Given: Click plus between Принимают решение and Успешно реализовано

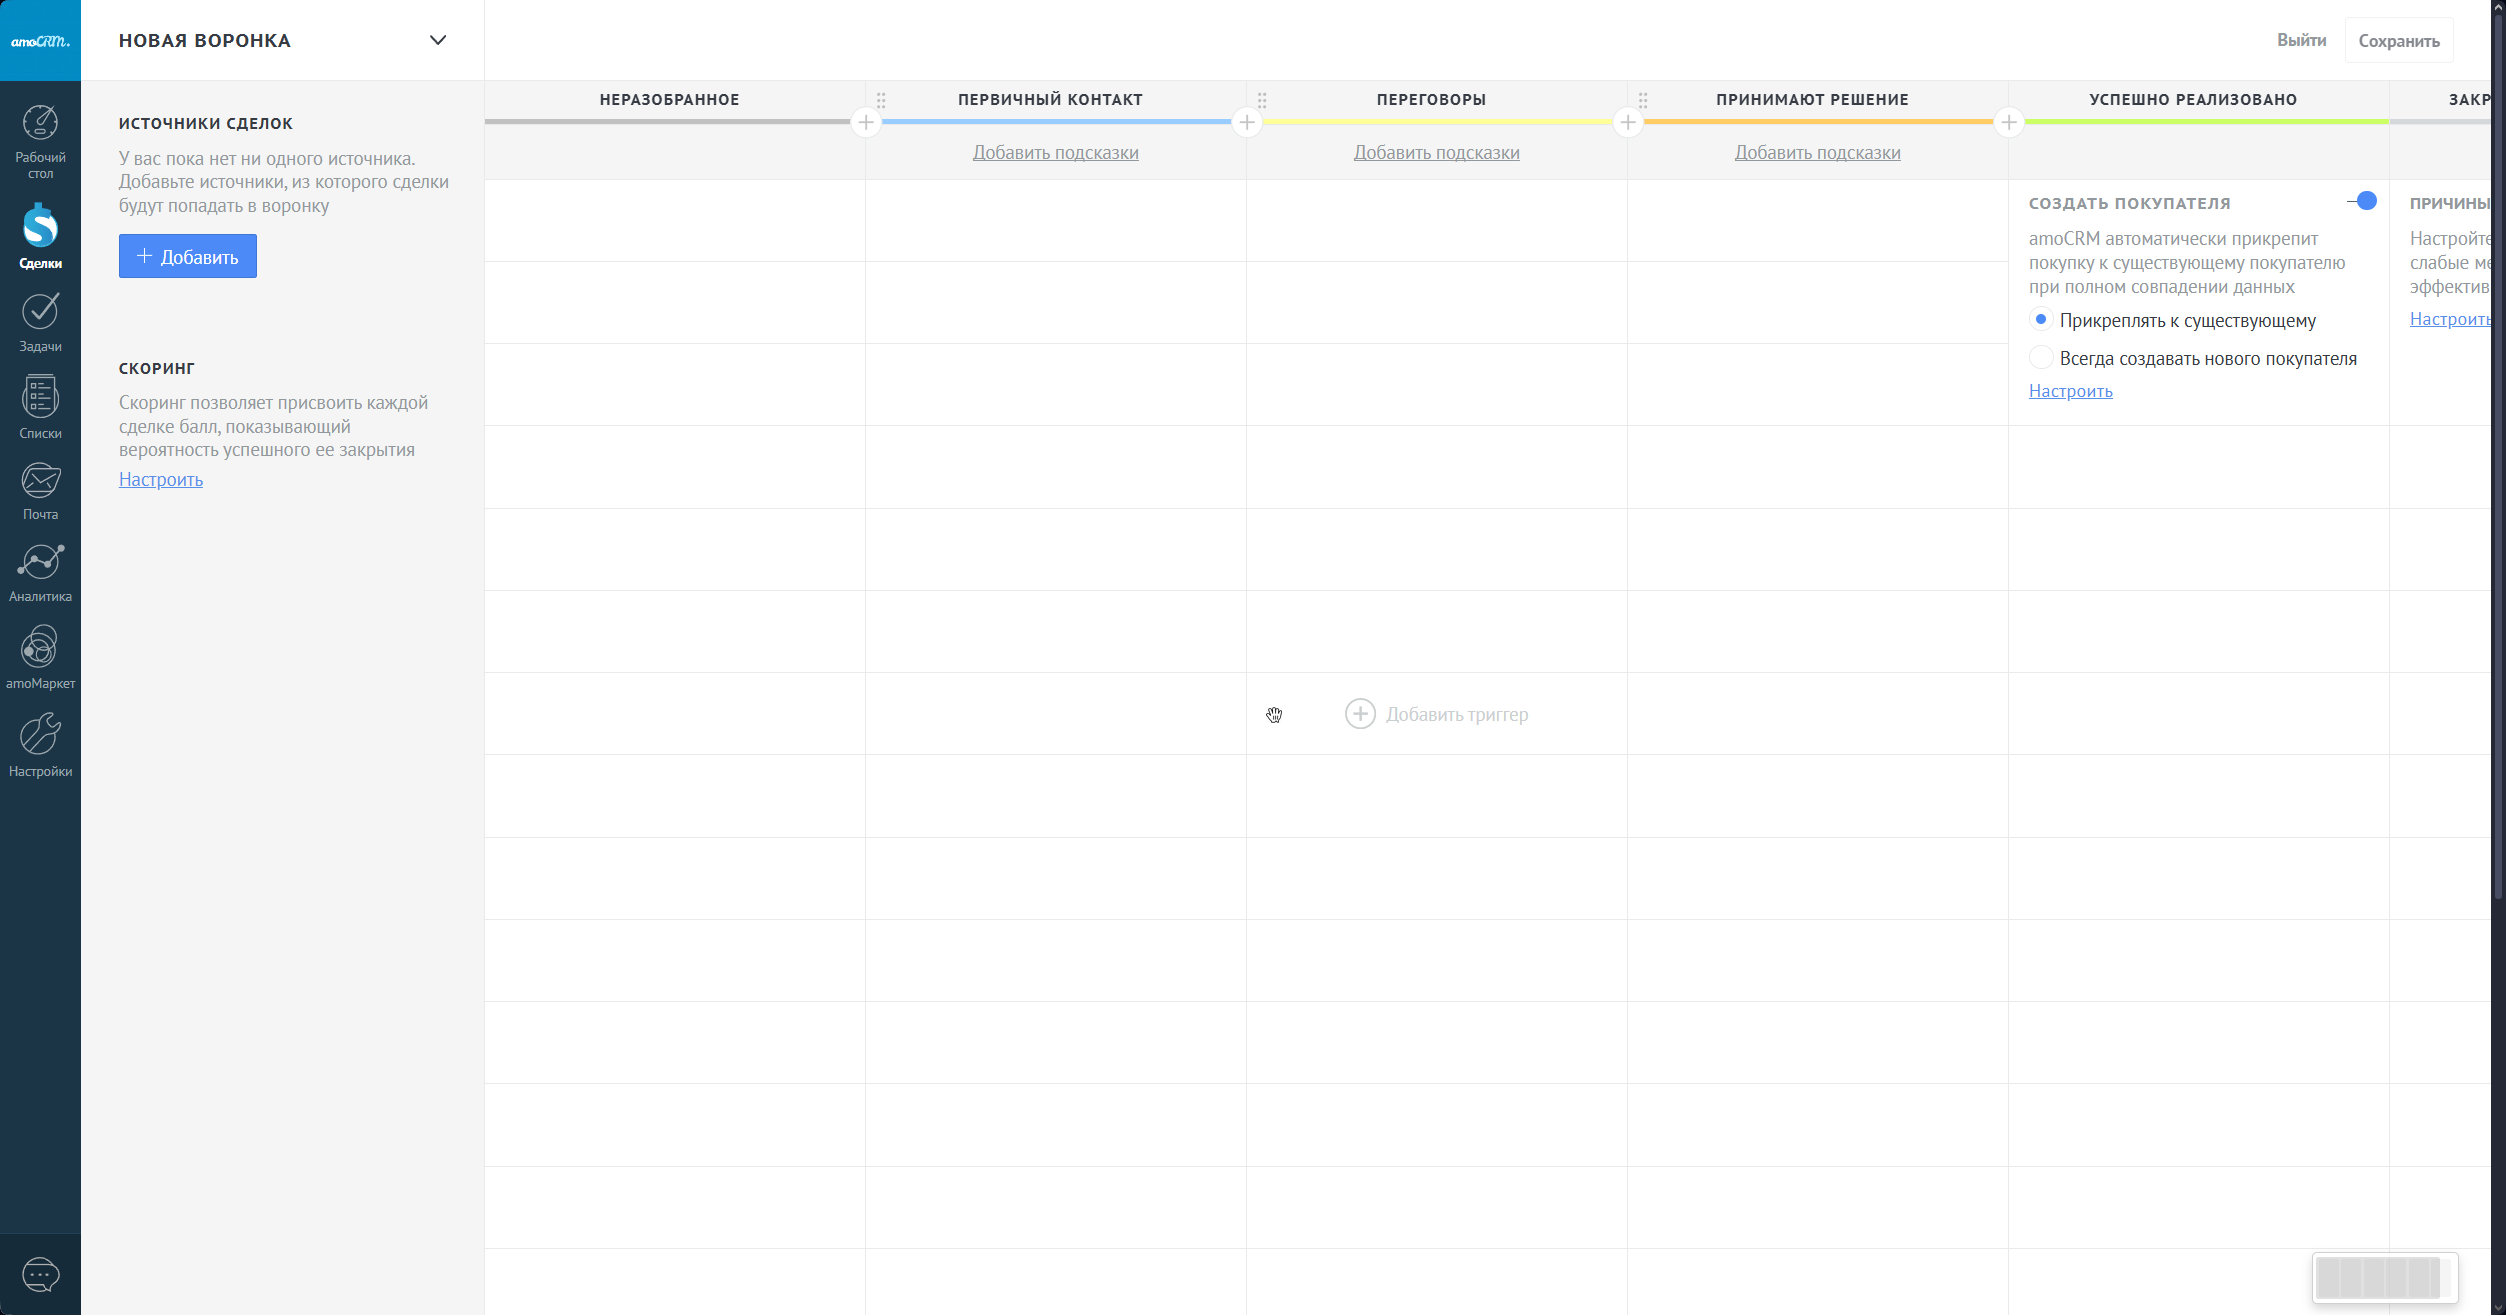Looking at the screenshot, I should click(x=2008, y=123).
